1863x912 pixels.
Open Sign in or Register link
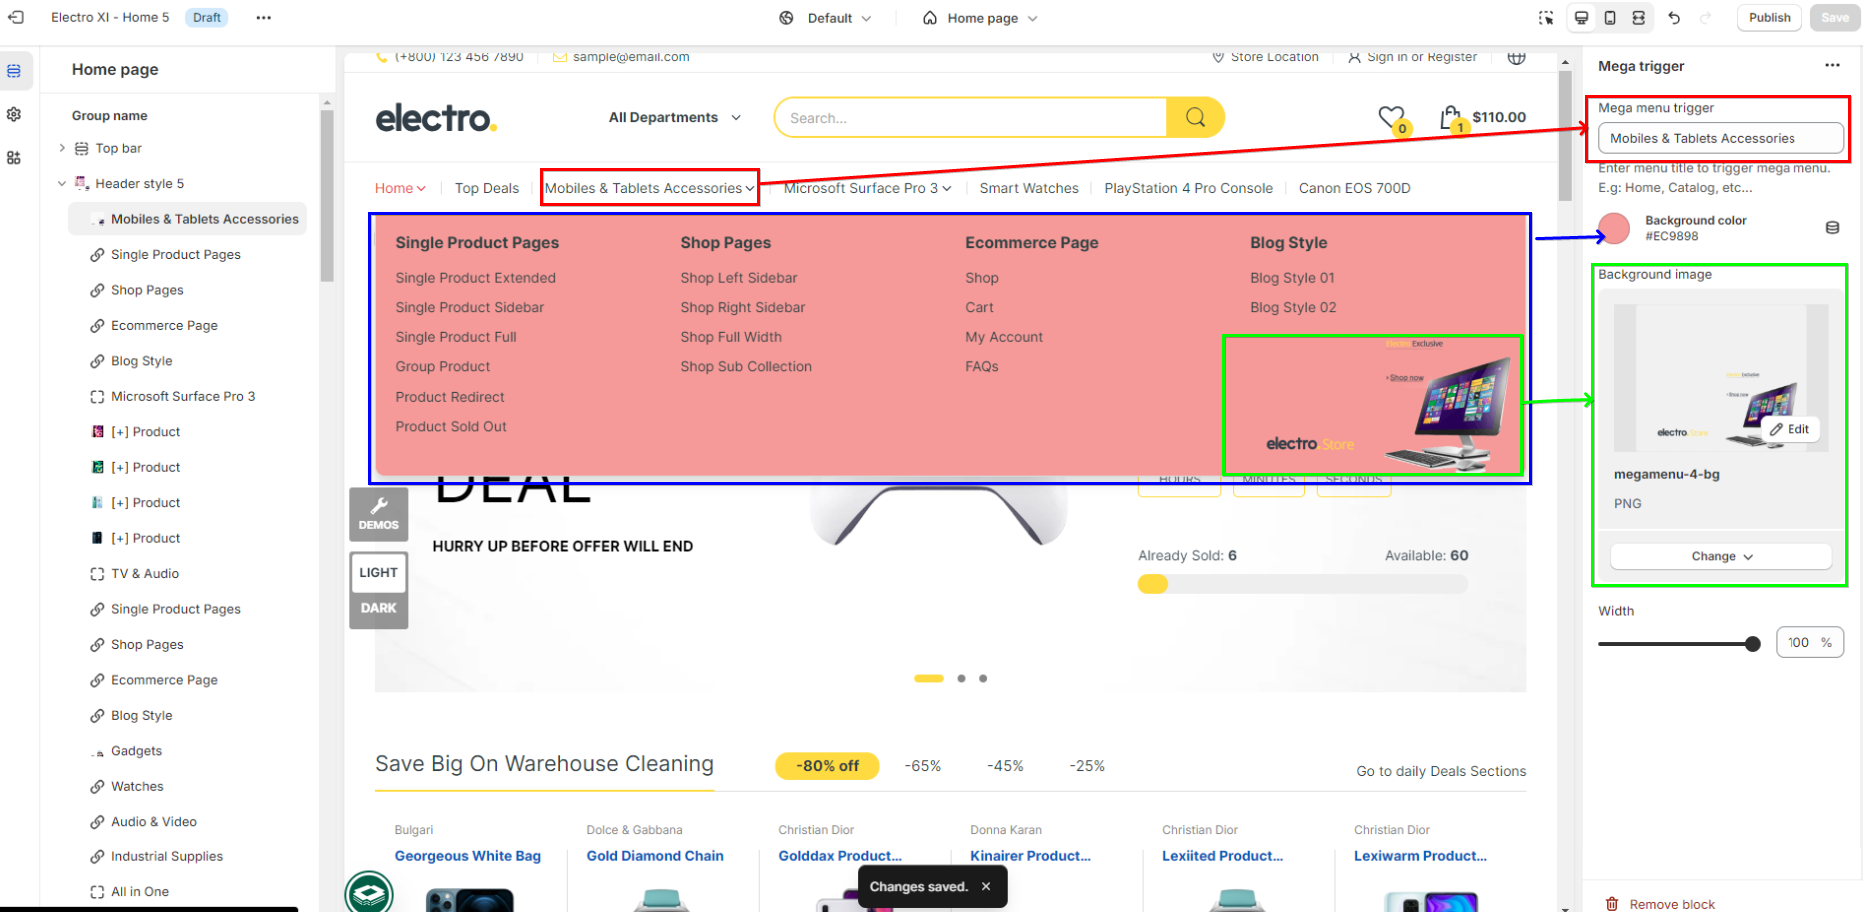(1412, 57)
